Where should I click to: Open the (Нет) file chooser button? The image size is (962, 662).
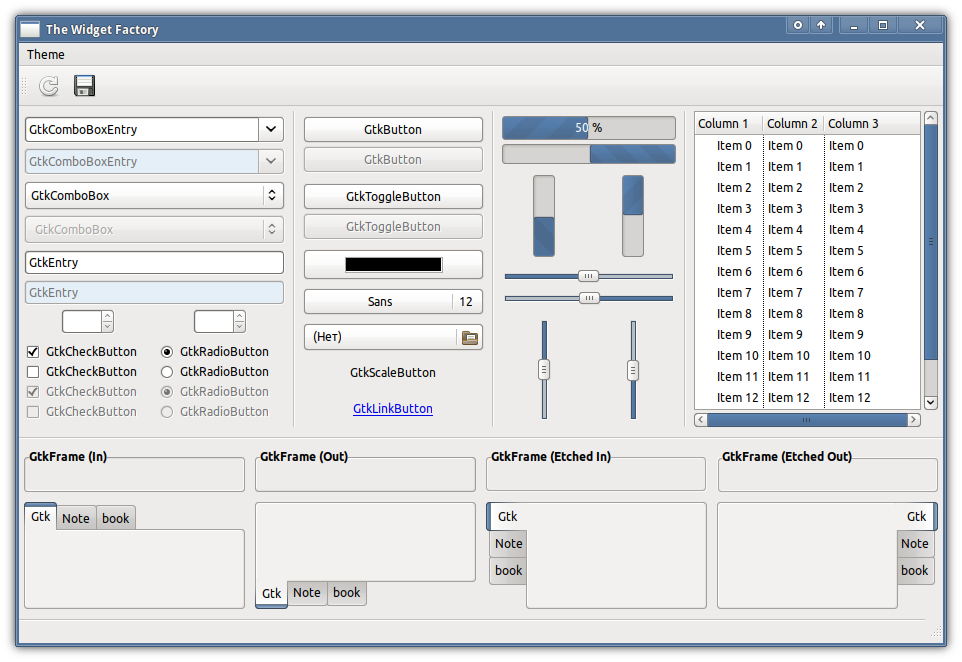point(393,337)
